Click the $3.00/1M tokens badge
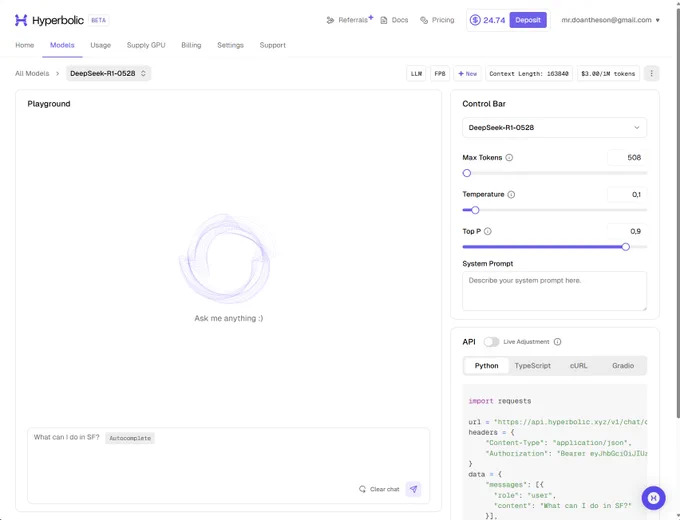This screenshot has height=520, width=680. [608, 74]
